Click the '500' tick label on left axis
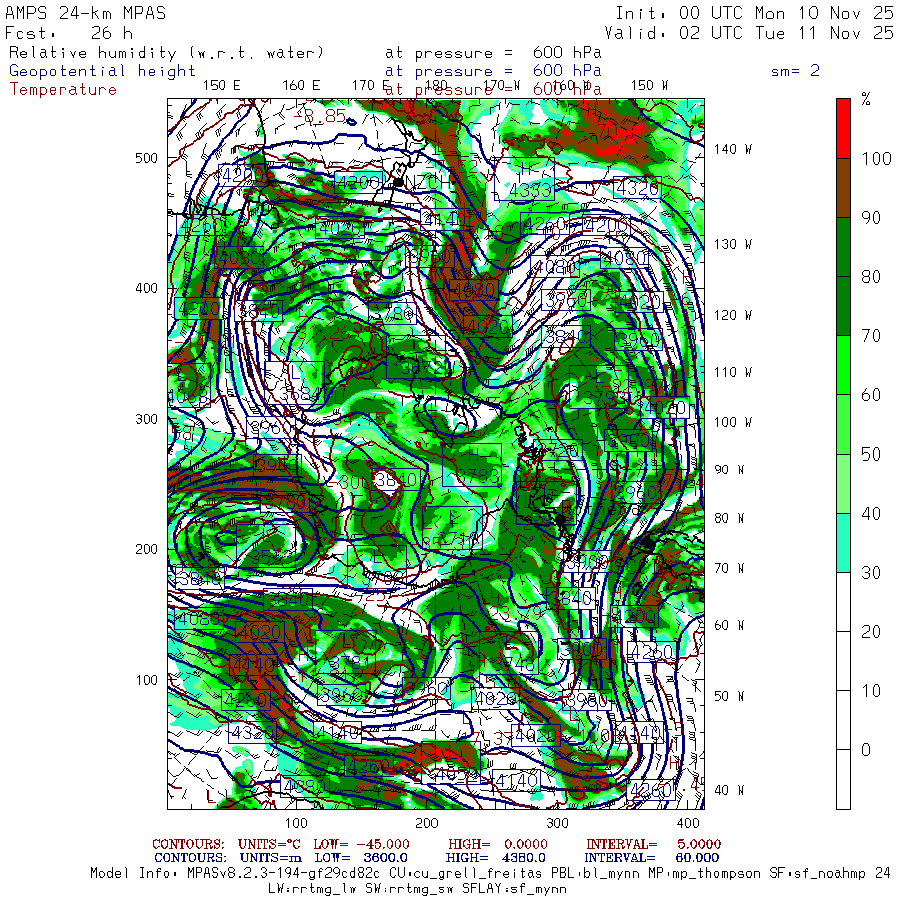Image resolution: width=900 pixels, height=900 pixels. [x=146, y=158]
